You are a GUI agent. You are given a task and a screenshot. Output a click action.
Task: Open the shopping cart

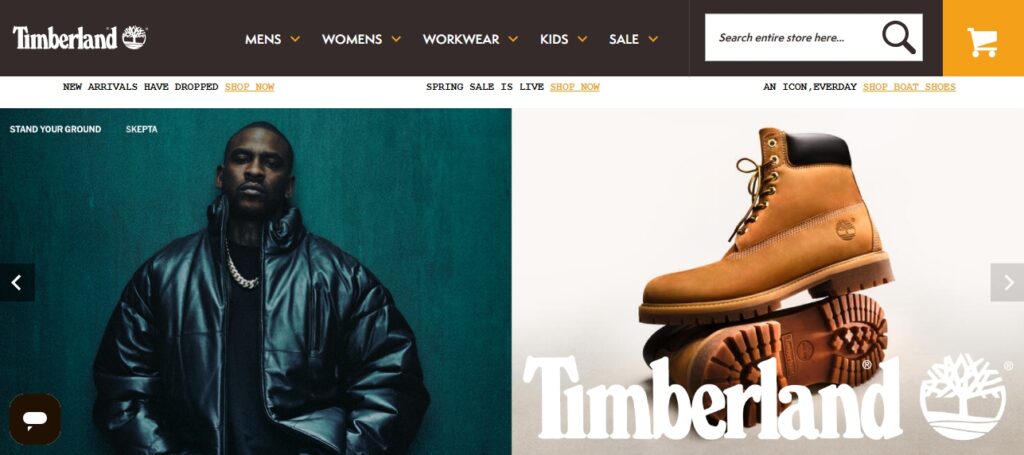[983, 41]
